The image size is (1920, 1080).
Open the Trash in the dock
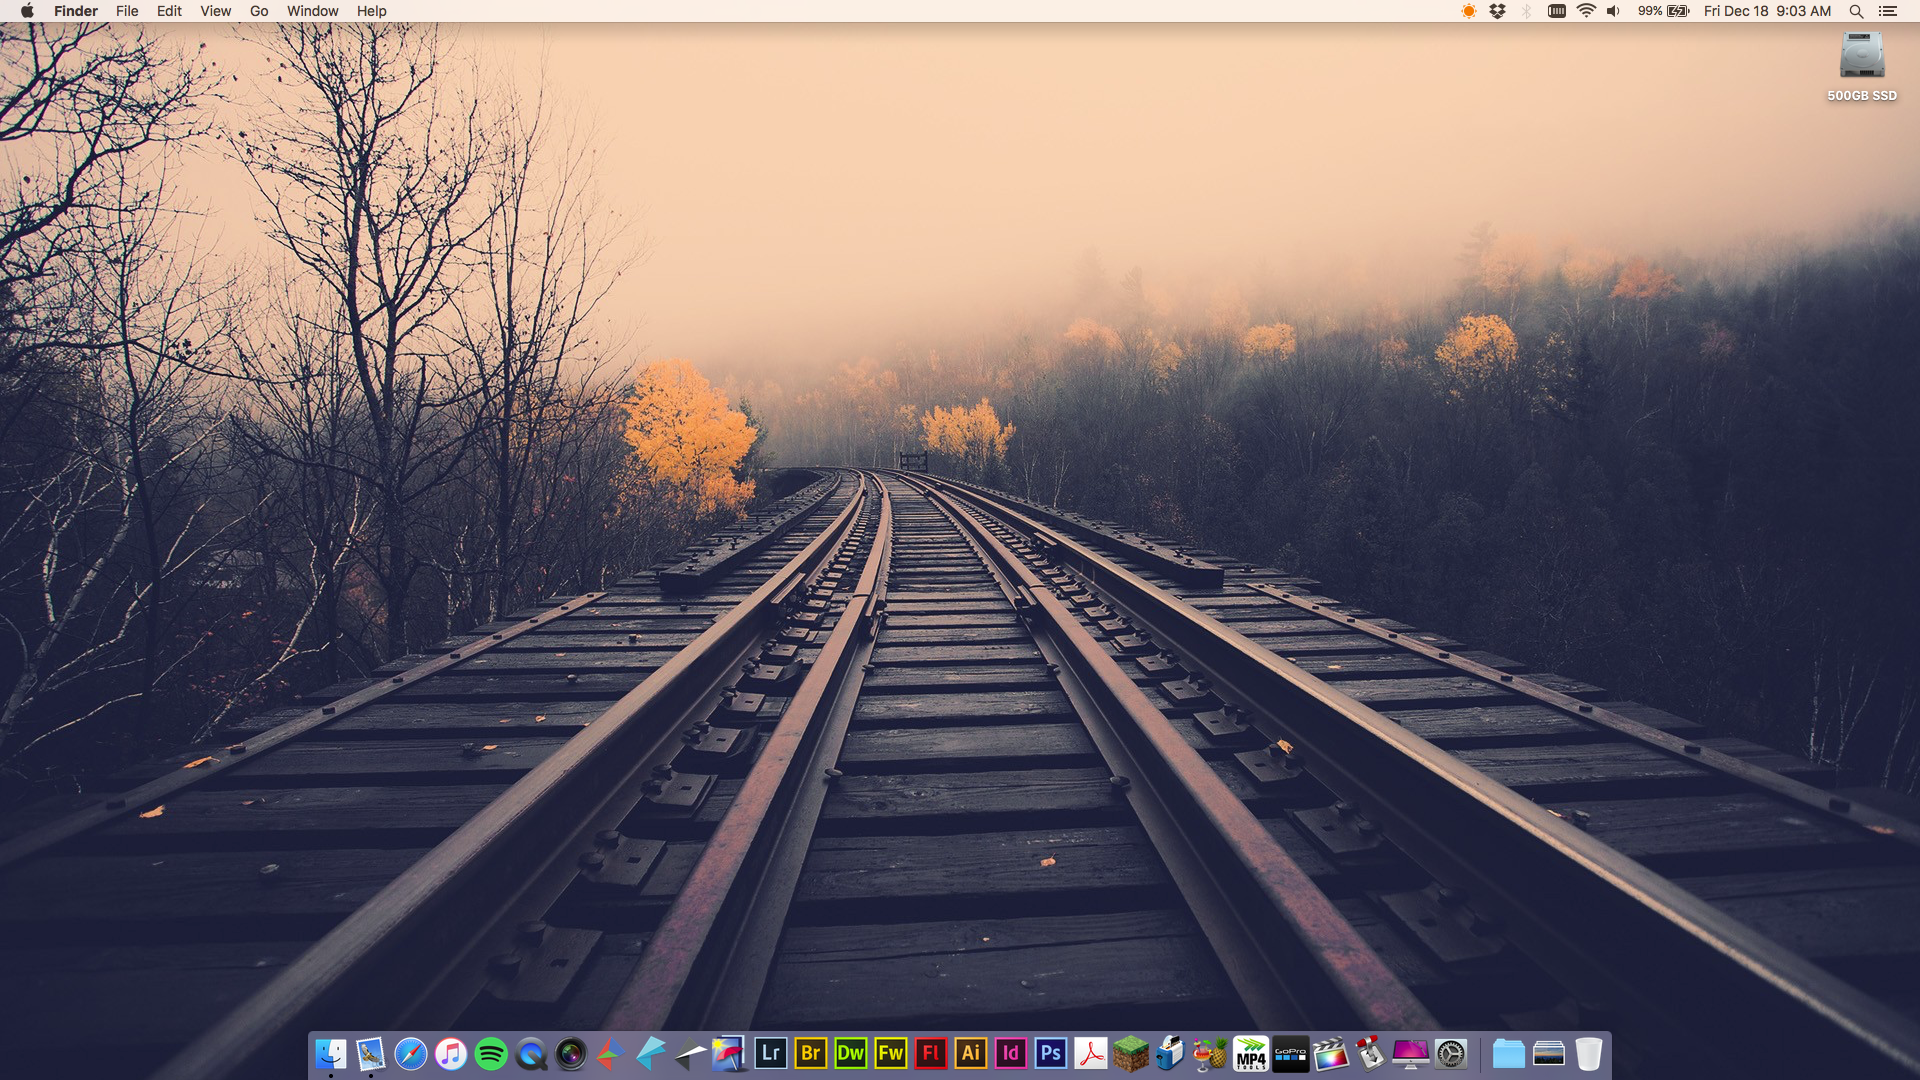click(1588, 1053)
